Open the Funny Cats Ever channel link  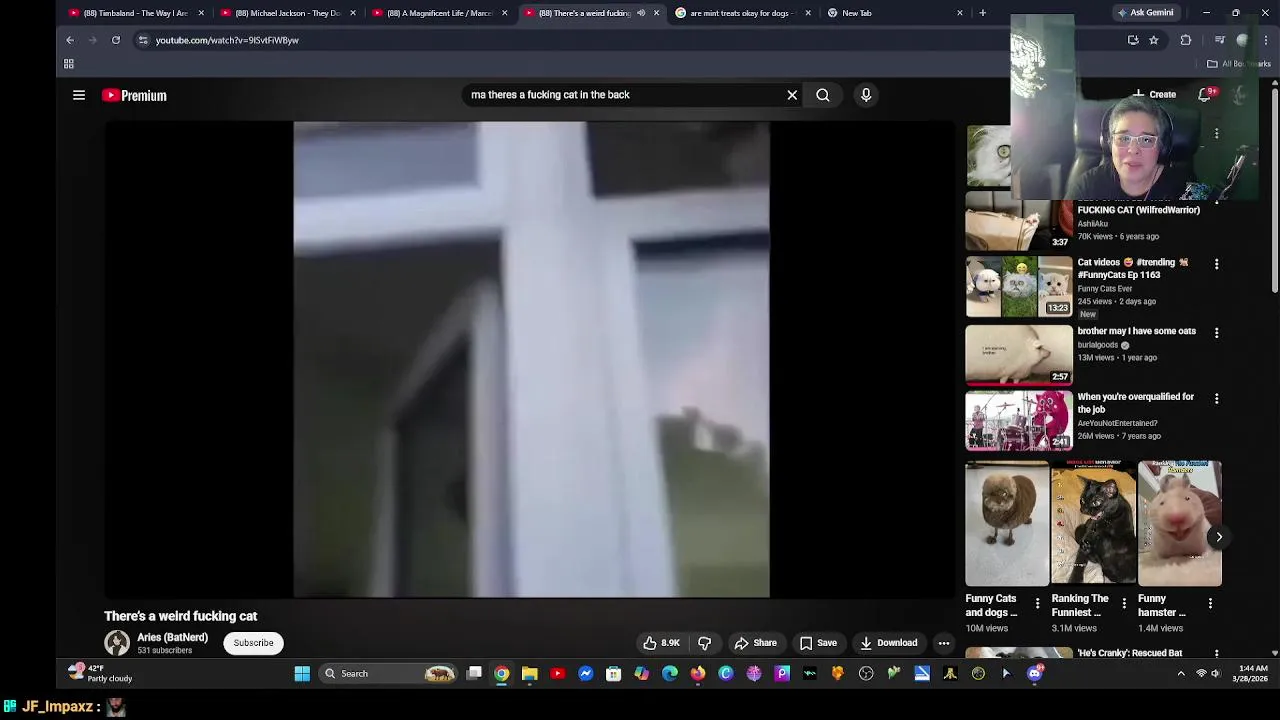(x=1104, y=288)
